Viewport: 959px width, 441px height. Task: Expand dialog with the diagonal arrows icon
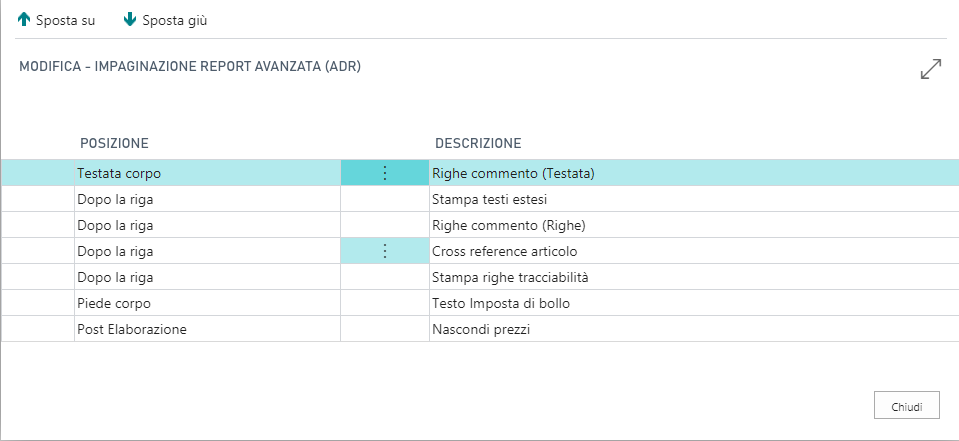tap(930, 69)
